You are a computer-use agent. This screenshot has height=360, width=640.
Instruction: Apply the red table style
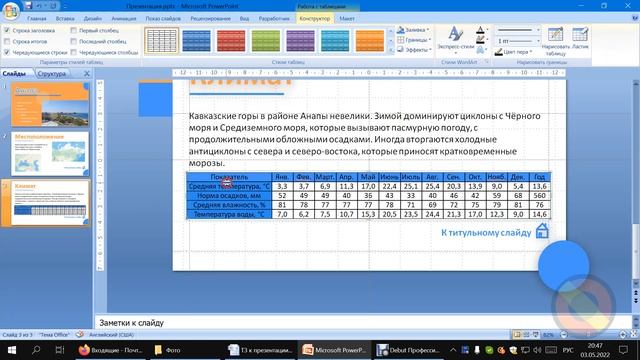click(231, 40)
